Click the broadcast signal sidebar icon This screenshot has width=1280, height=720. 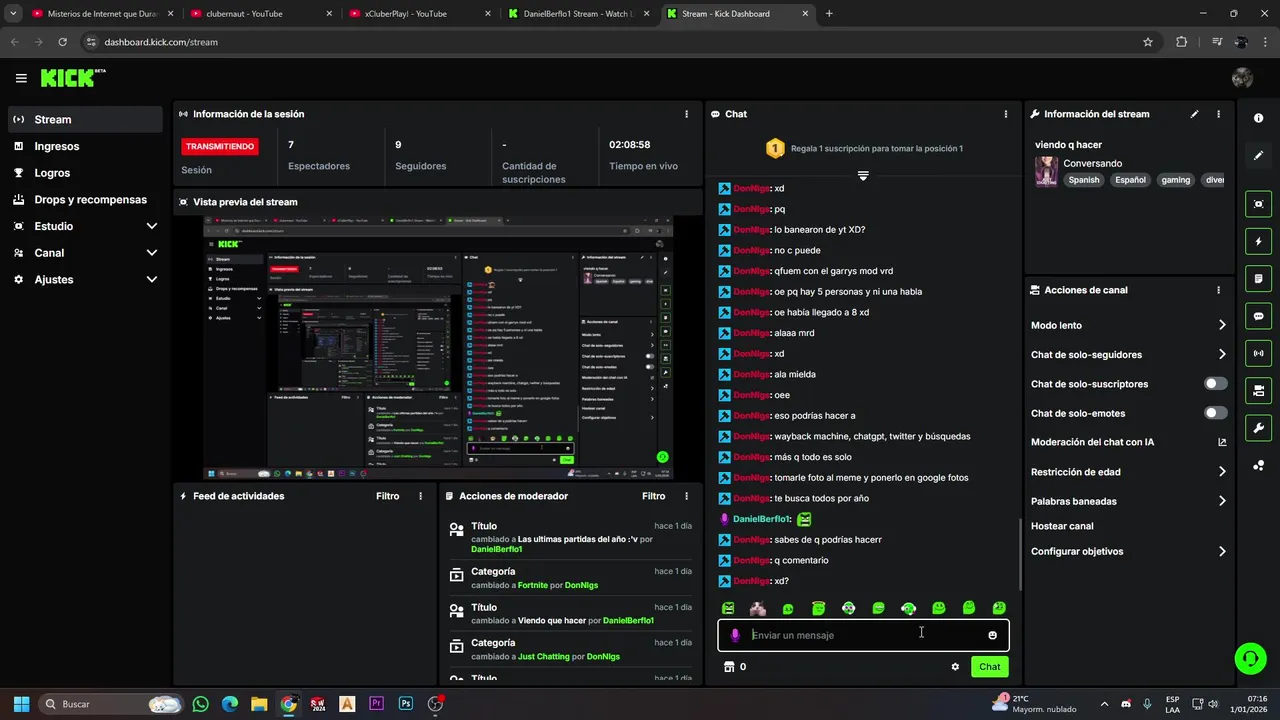click(1258, 353)
